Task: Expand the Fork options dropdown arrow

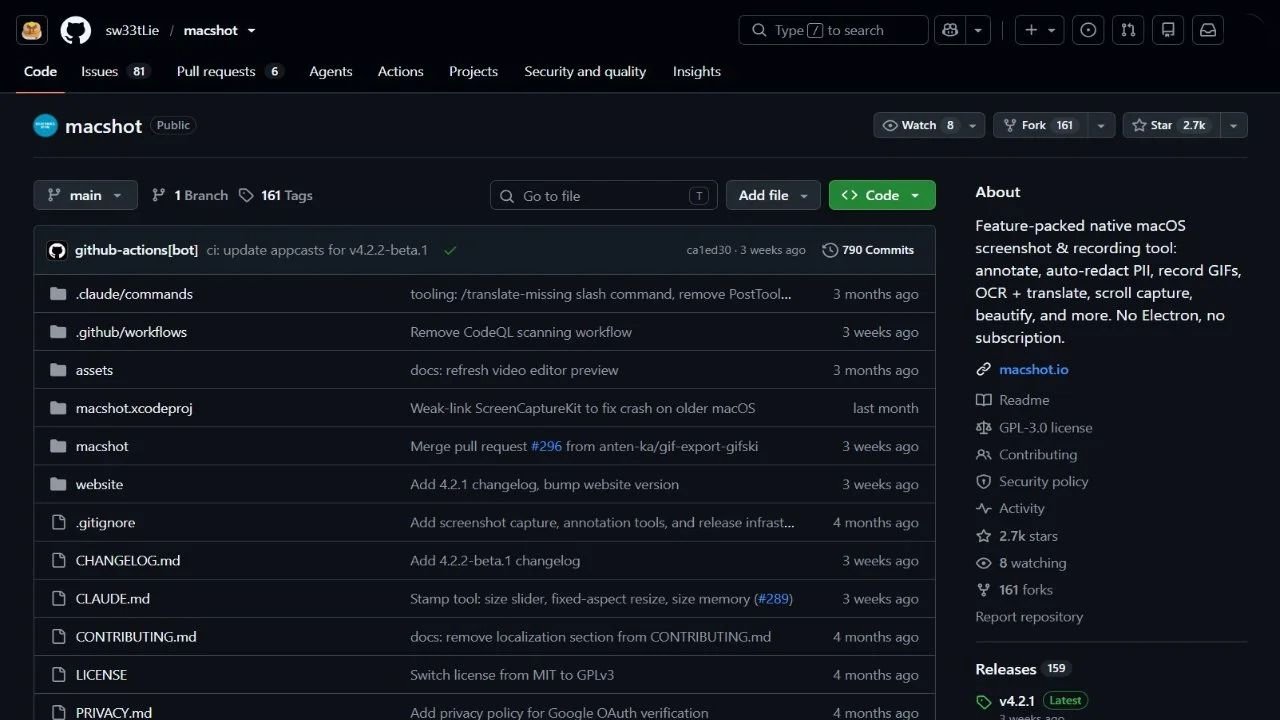Action: click(x=1101, y=125)
